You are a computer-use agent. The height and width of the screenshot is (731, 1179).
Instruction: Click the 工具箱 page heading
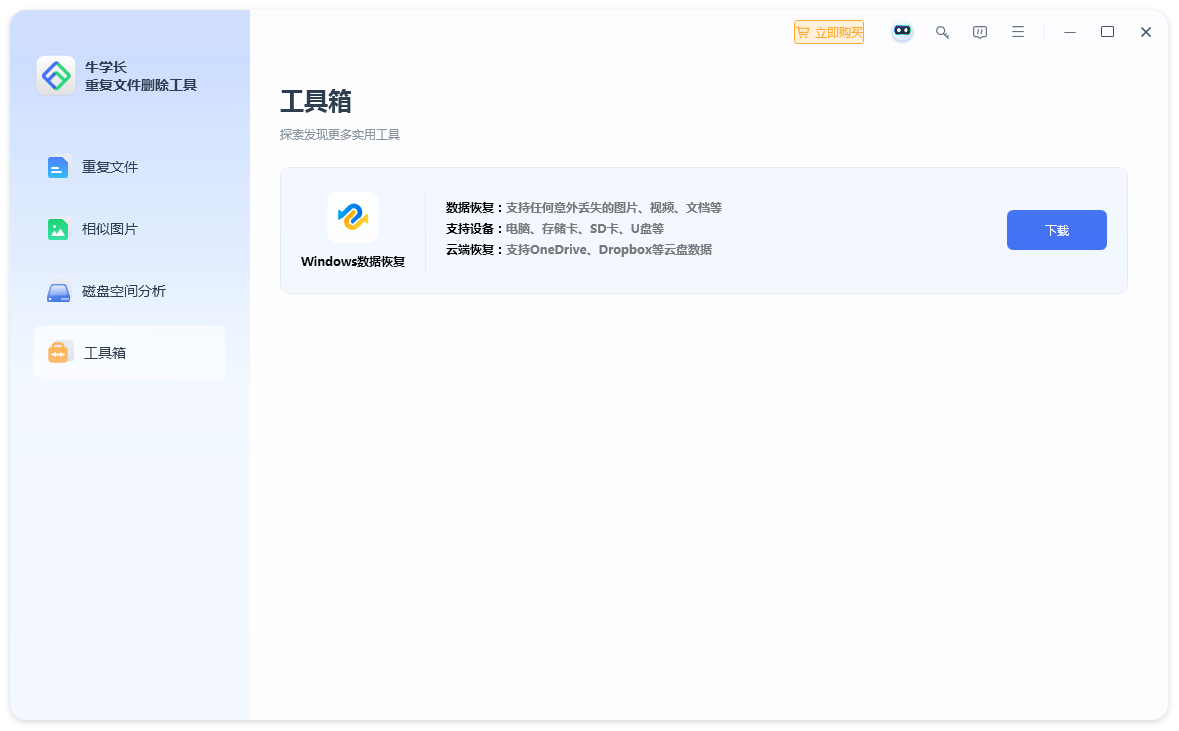316,102
